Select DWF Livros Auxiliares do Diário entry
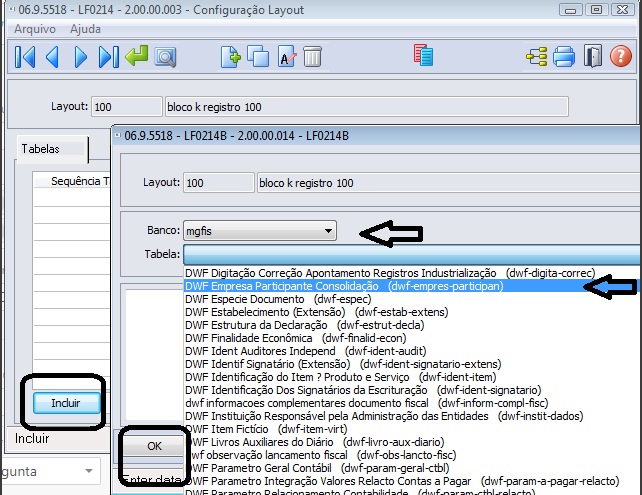Viewport: 642px width, 495px height. coord(411,442)
